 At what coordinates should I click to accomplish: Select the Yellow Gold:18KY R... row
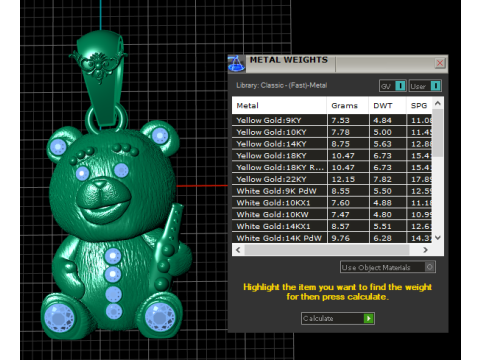332,167
